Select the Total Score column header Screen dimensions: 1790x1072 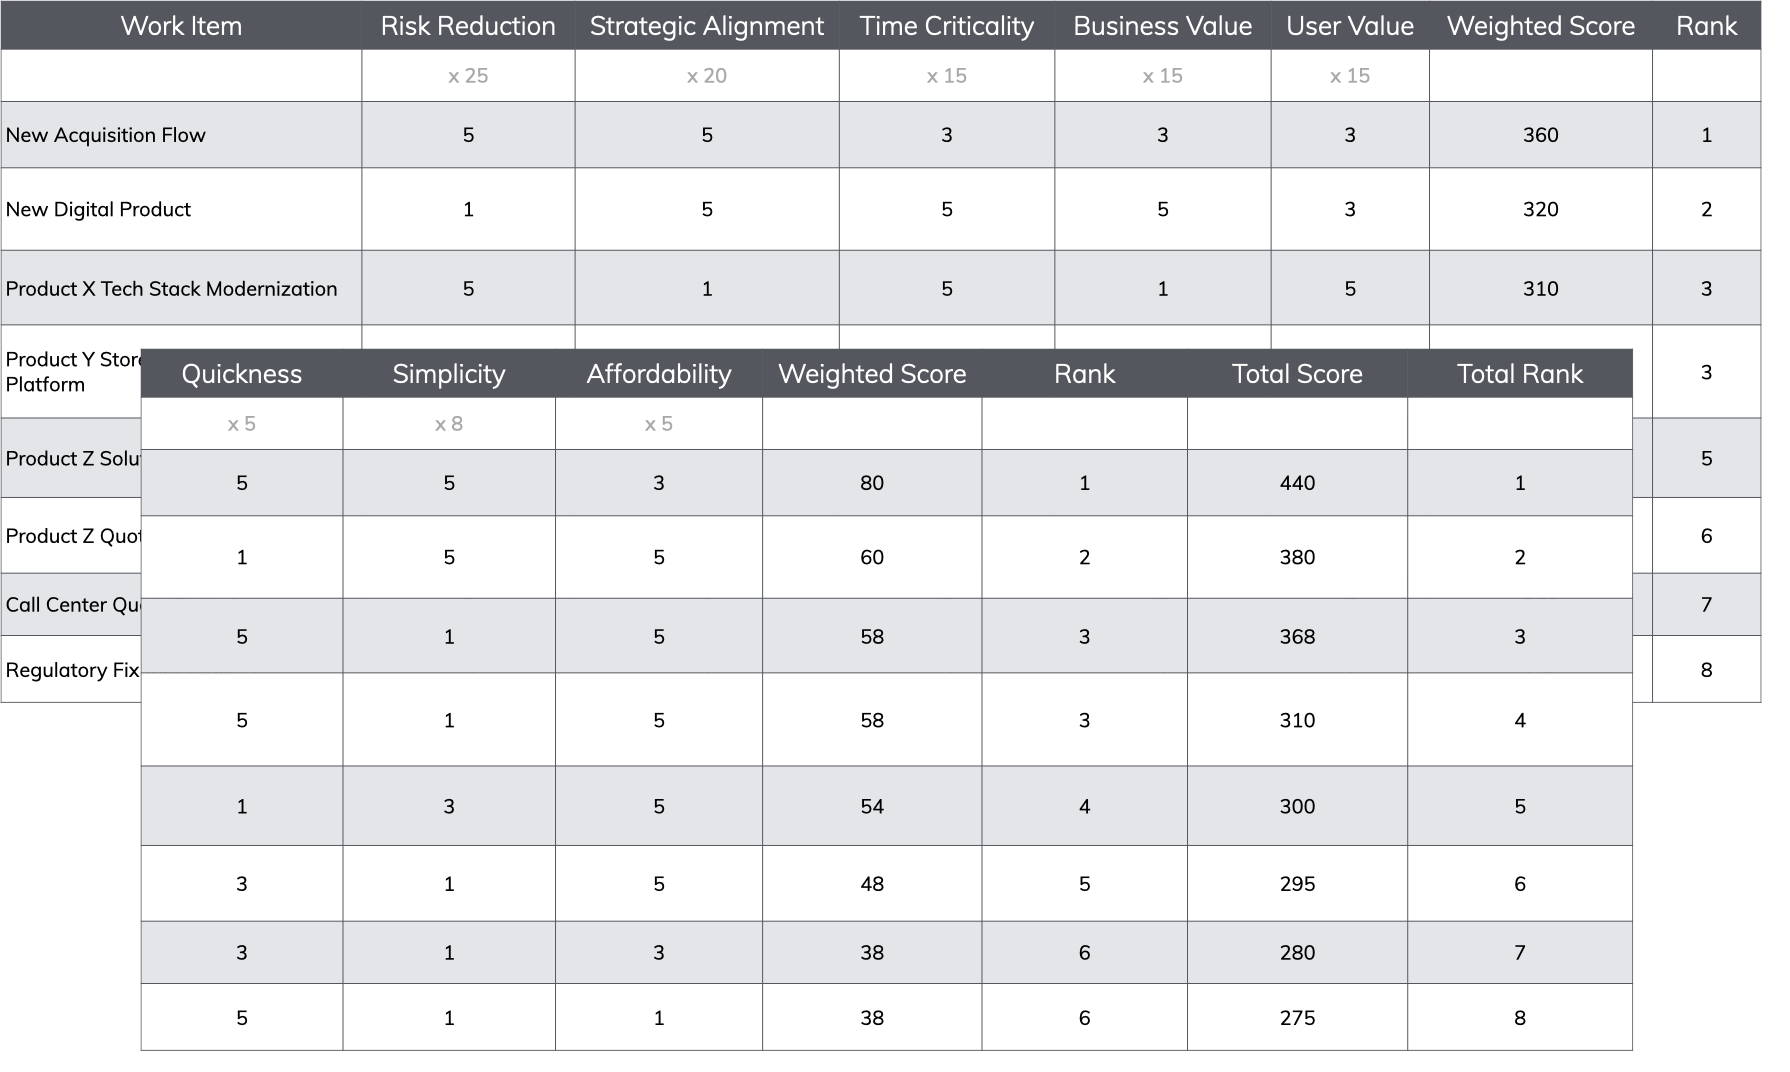1297,373
